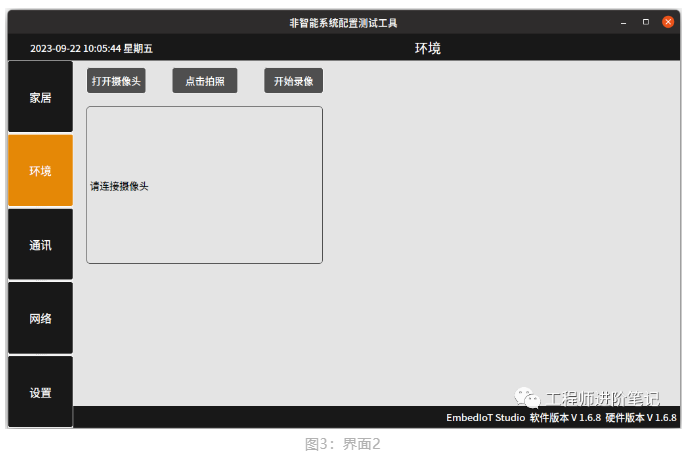The height and width of the screenshot is (456, 691).
Task: Maximize the configuration tool window
Action: 646,22
